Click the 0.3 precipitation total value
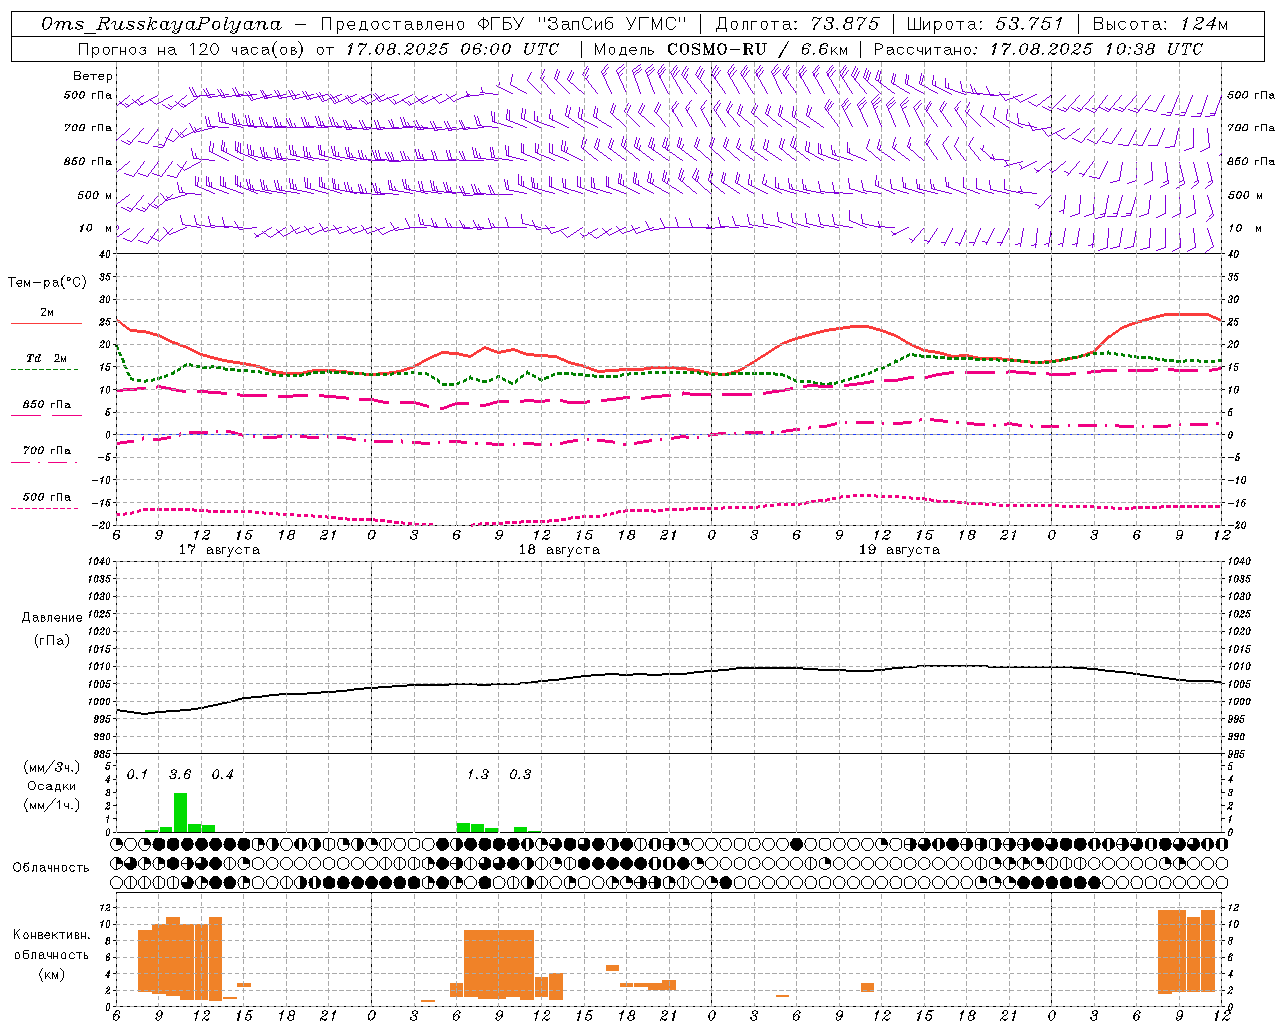The width and height of the screenshot is (1280, 1024). [x=520, y=774]
